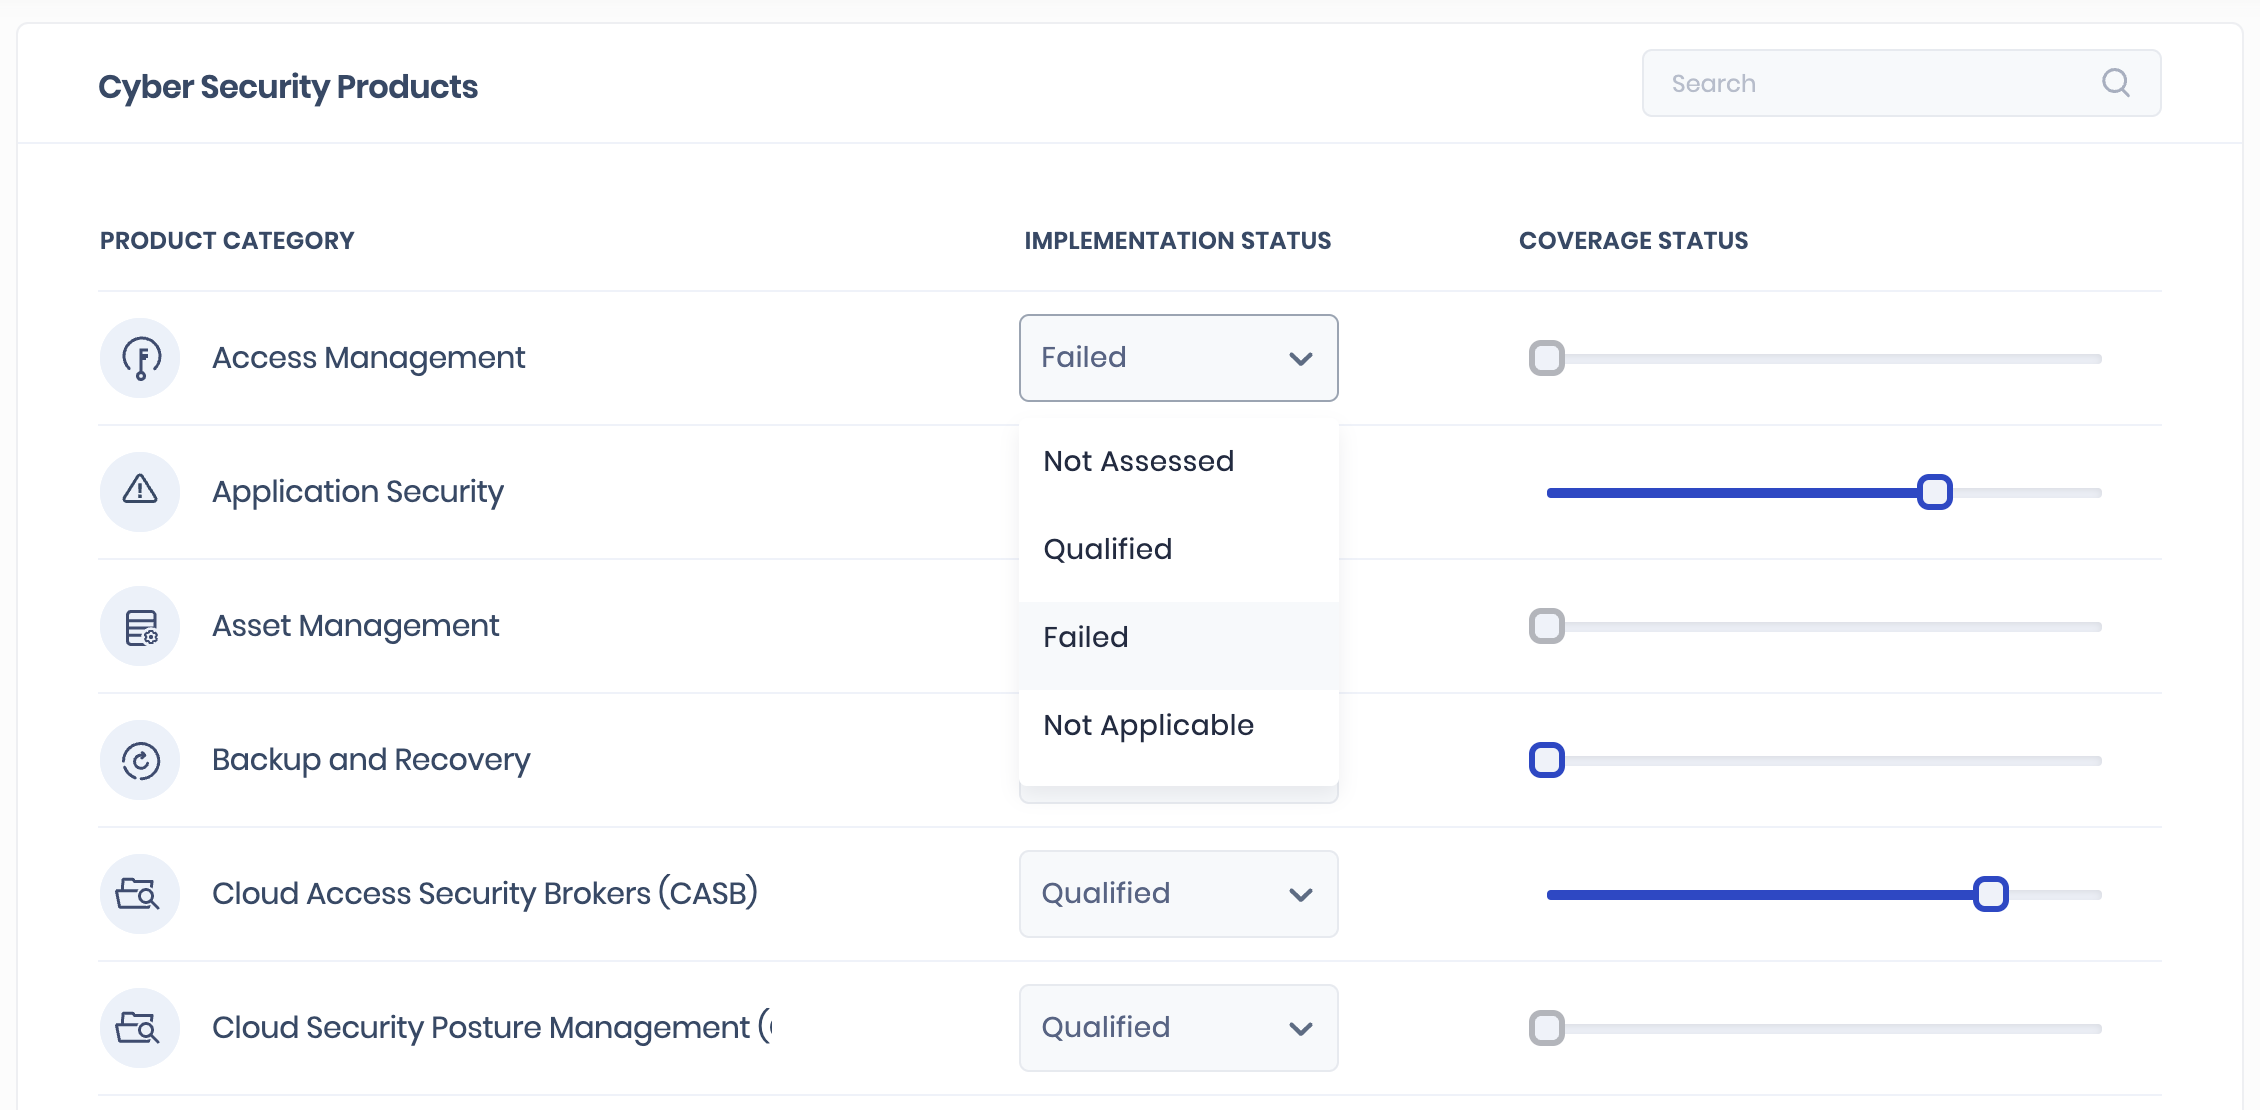
Task: Pick Not Applicable from the list
Action: coord(1178,725)
